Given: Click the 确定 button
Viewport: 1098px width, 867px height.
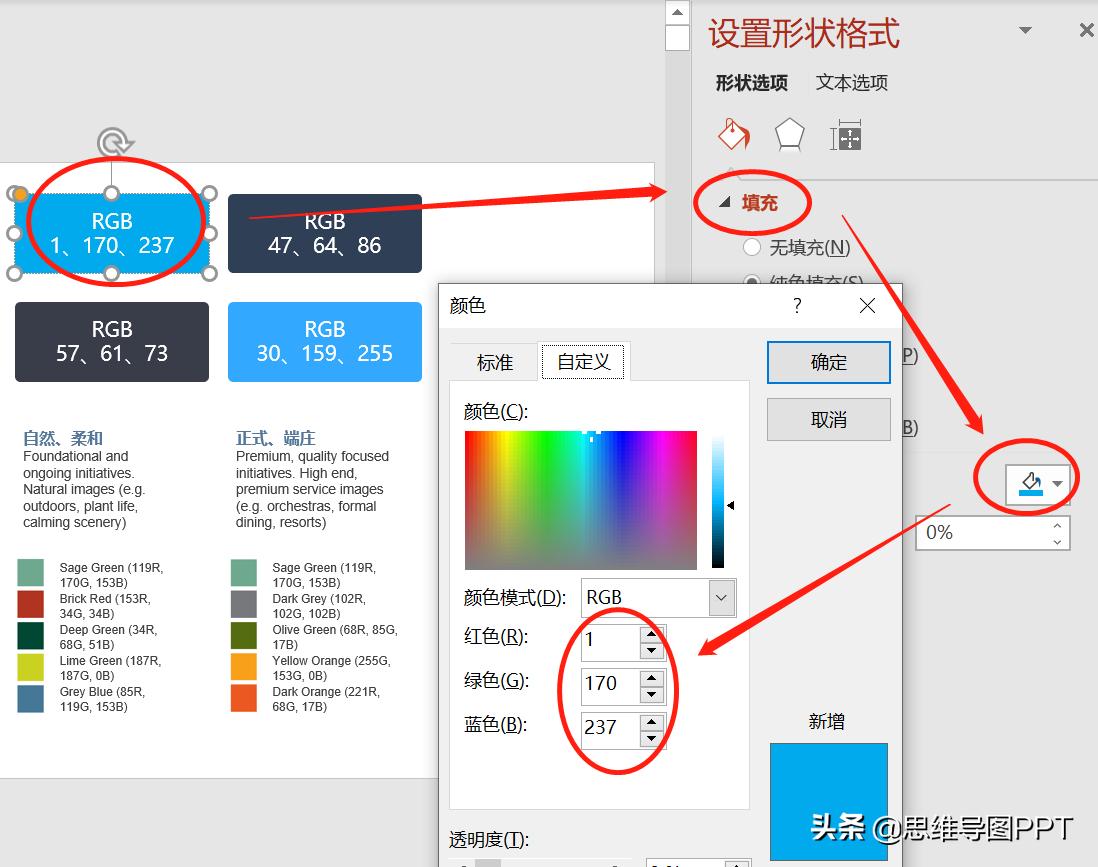Looking at the screenshot, I should point(828,362).
